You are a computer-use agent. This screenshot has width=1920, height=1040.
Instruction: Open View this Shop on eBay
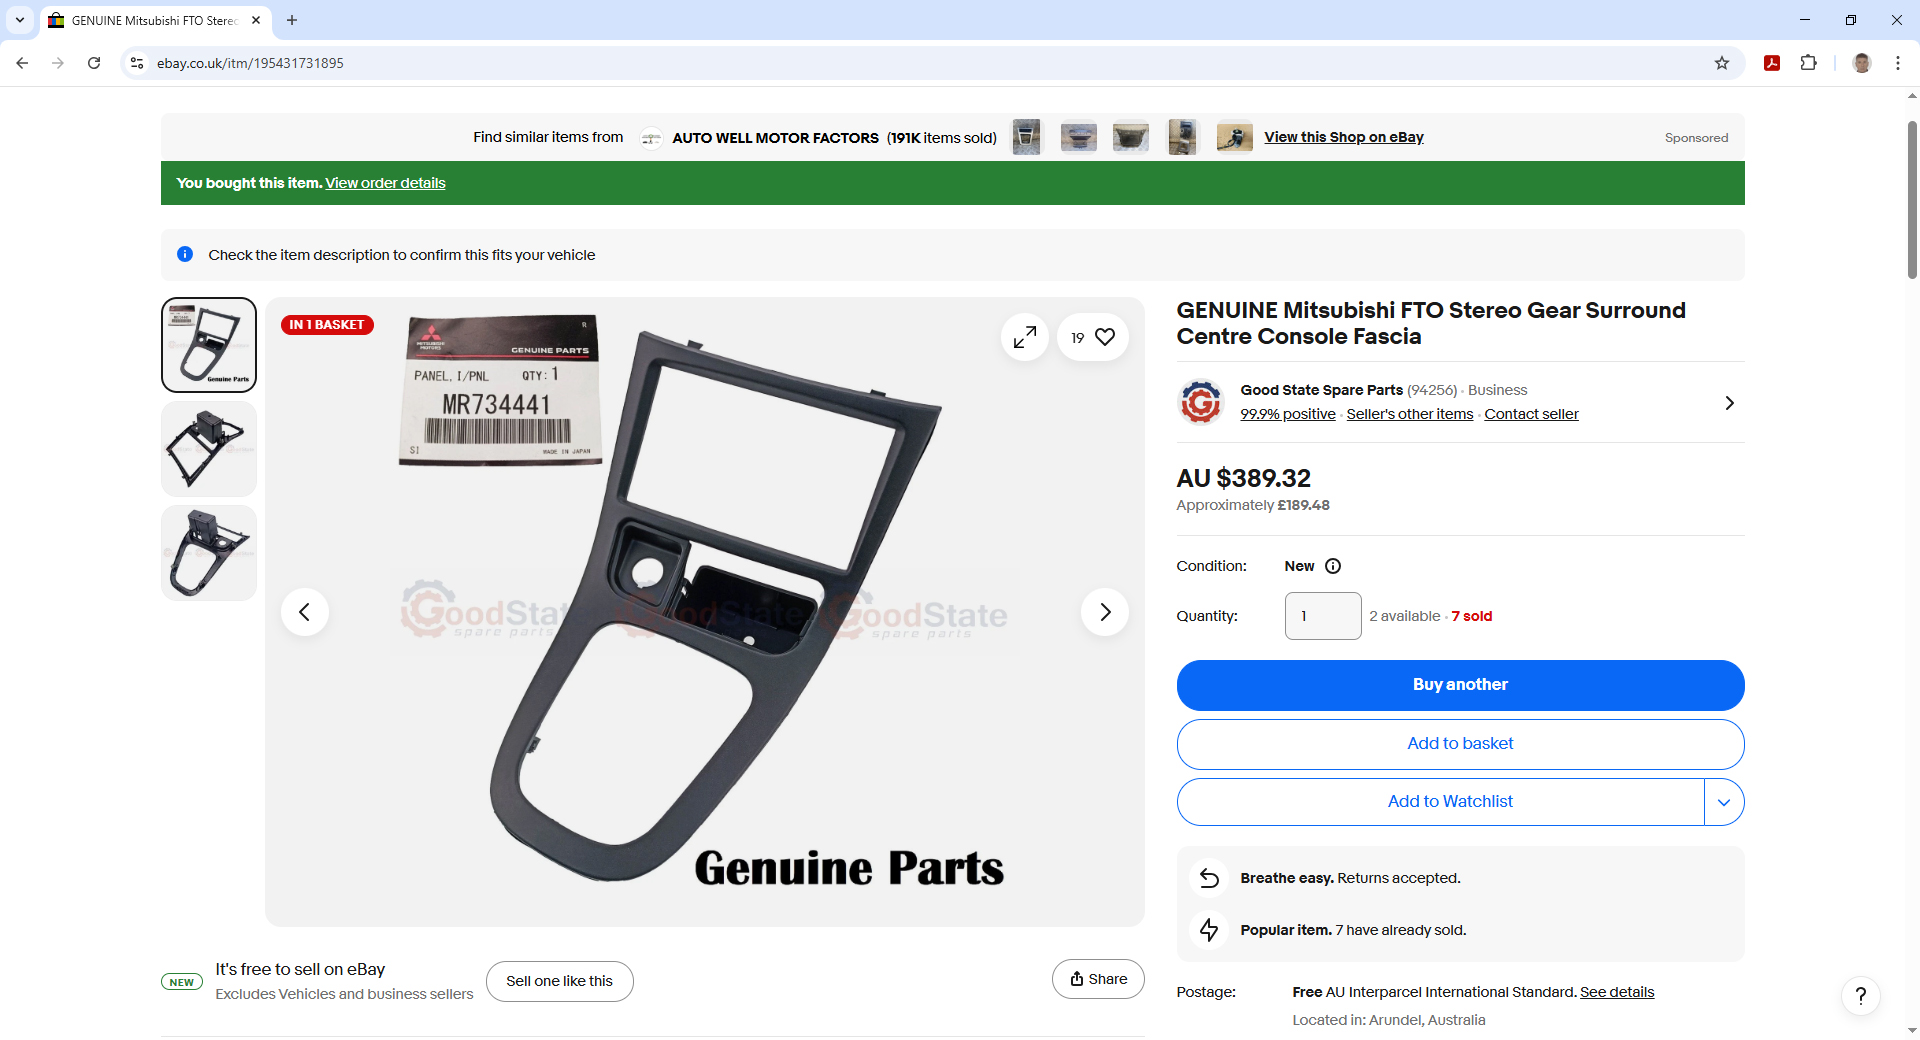point(1344,137)
